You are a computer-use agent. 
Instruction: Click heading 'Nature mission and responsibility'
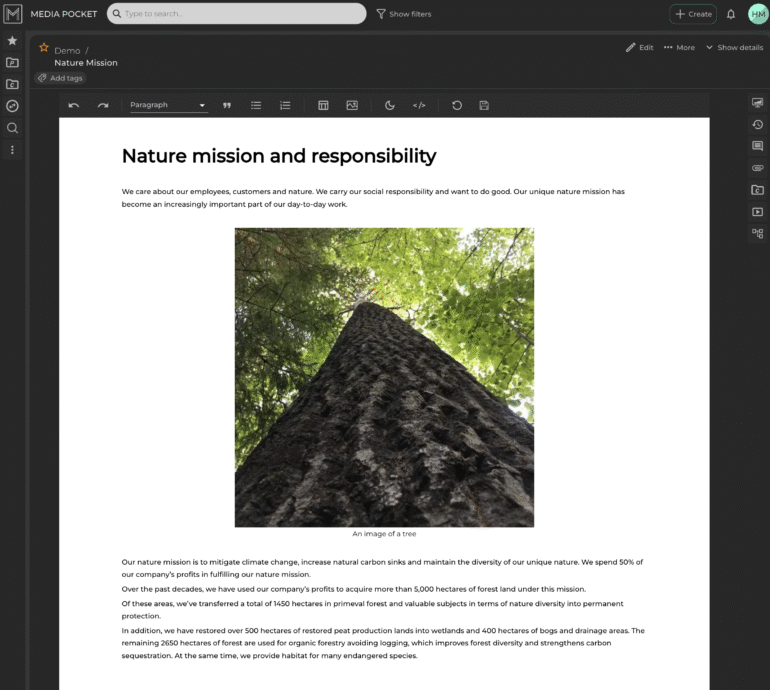coord(279,156)
